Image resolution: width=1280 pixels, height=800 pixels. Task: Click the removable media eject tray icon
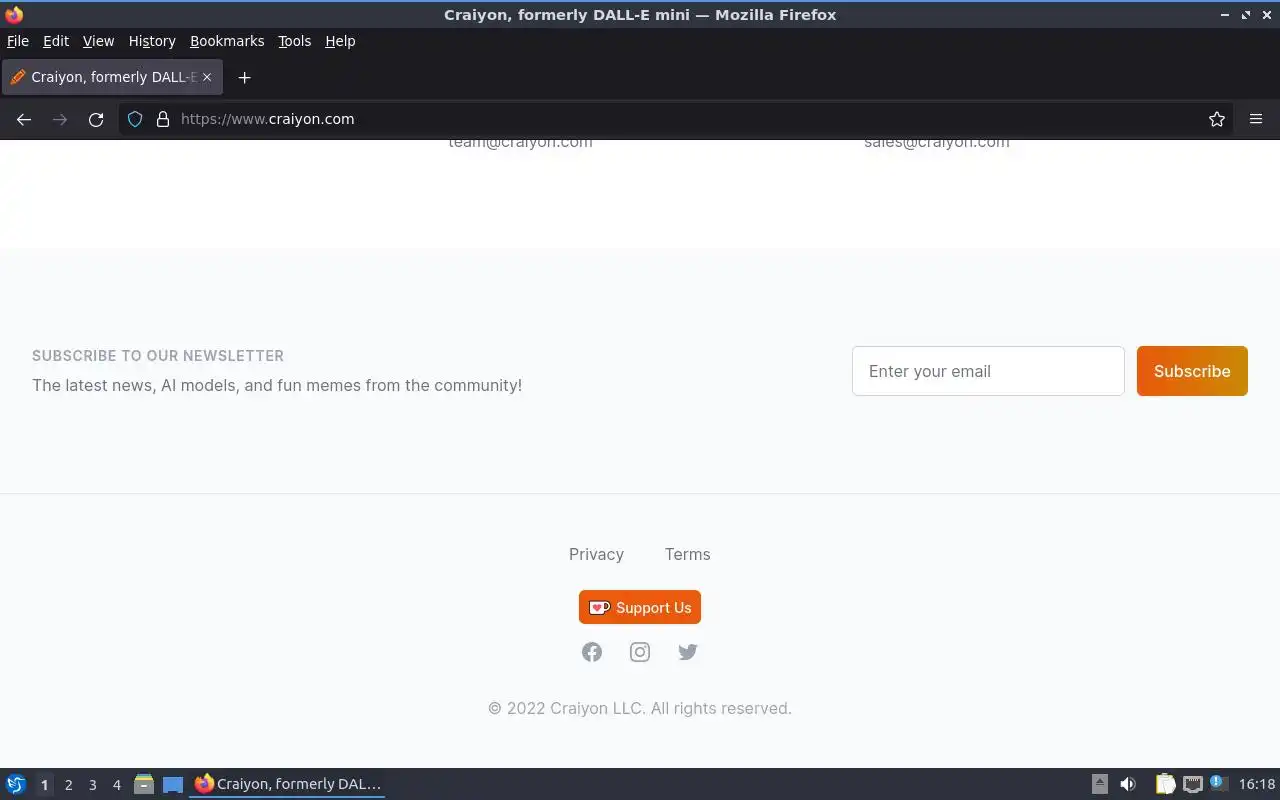tap(1100, 784)
